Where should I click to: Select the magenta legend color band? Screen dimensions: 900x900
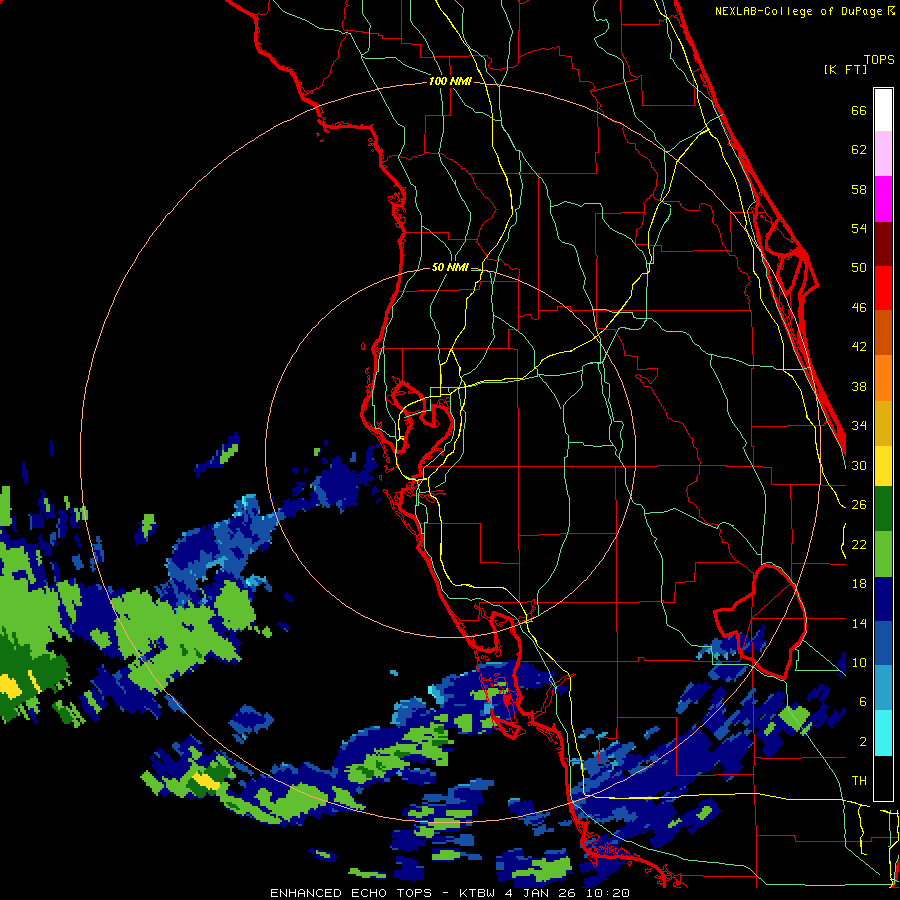click(883, 199)
